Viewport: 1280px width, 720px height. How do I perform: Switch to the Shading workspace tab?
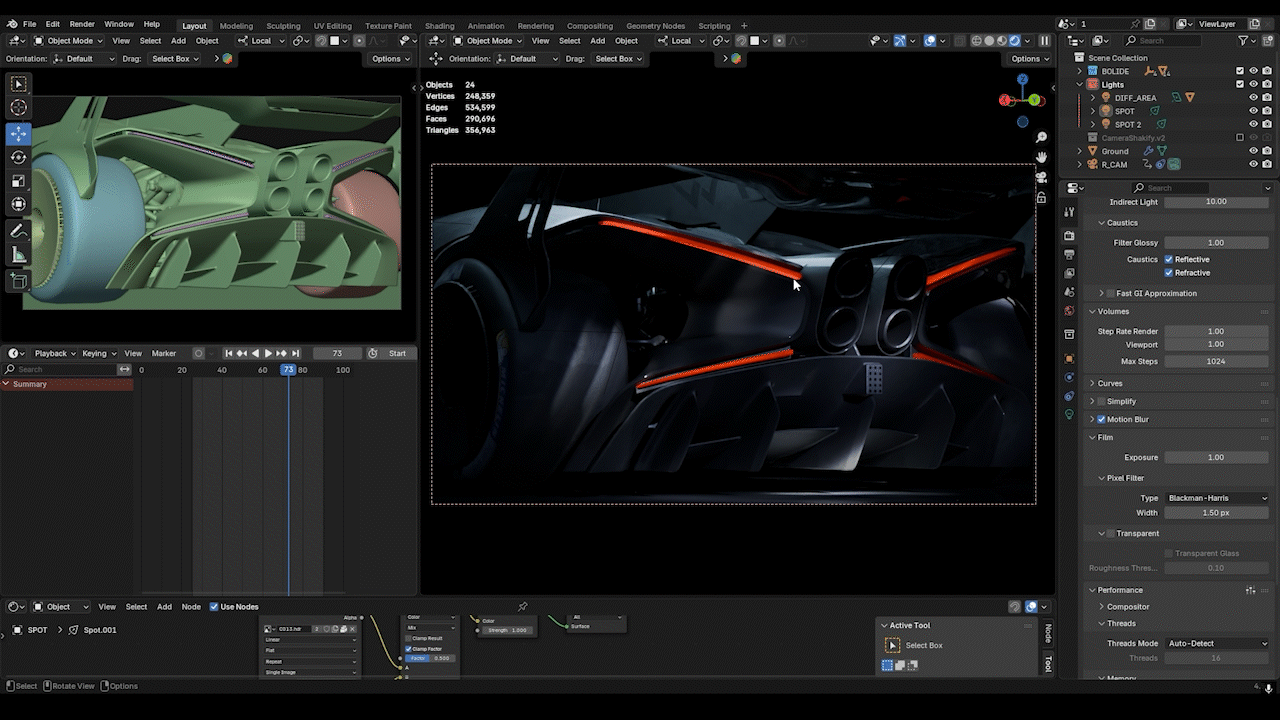439,25
